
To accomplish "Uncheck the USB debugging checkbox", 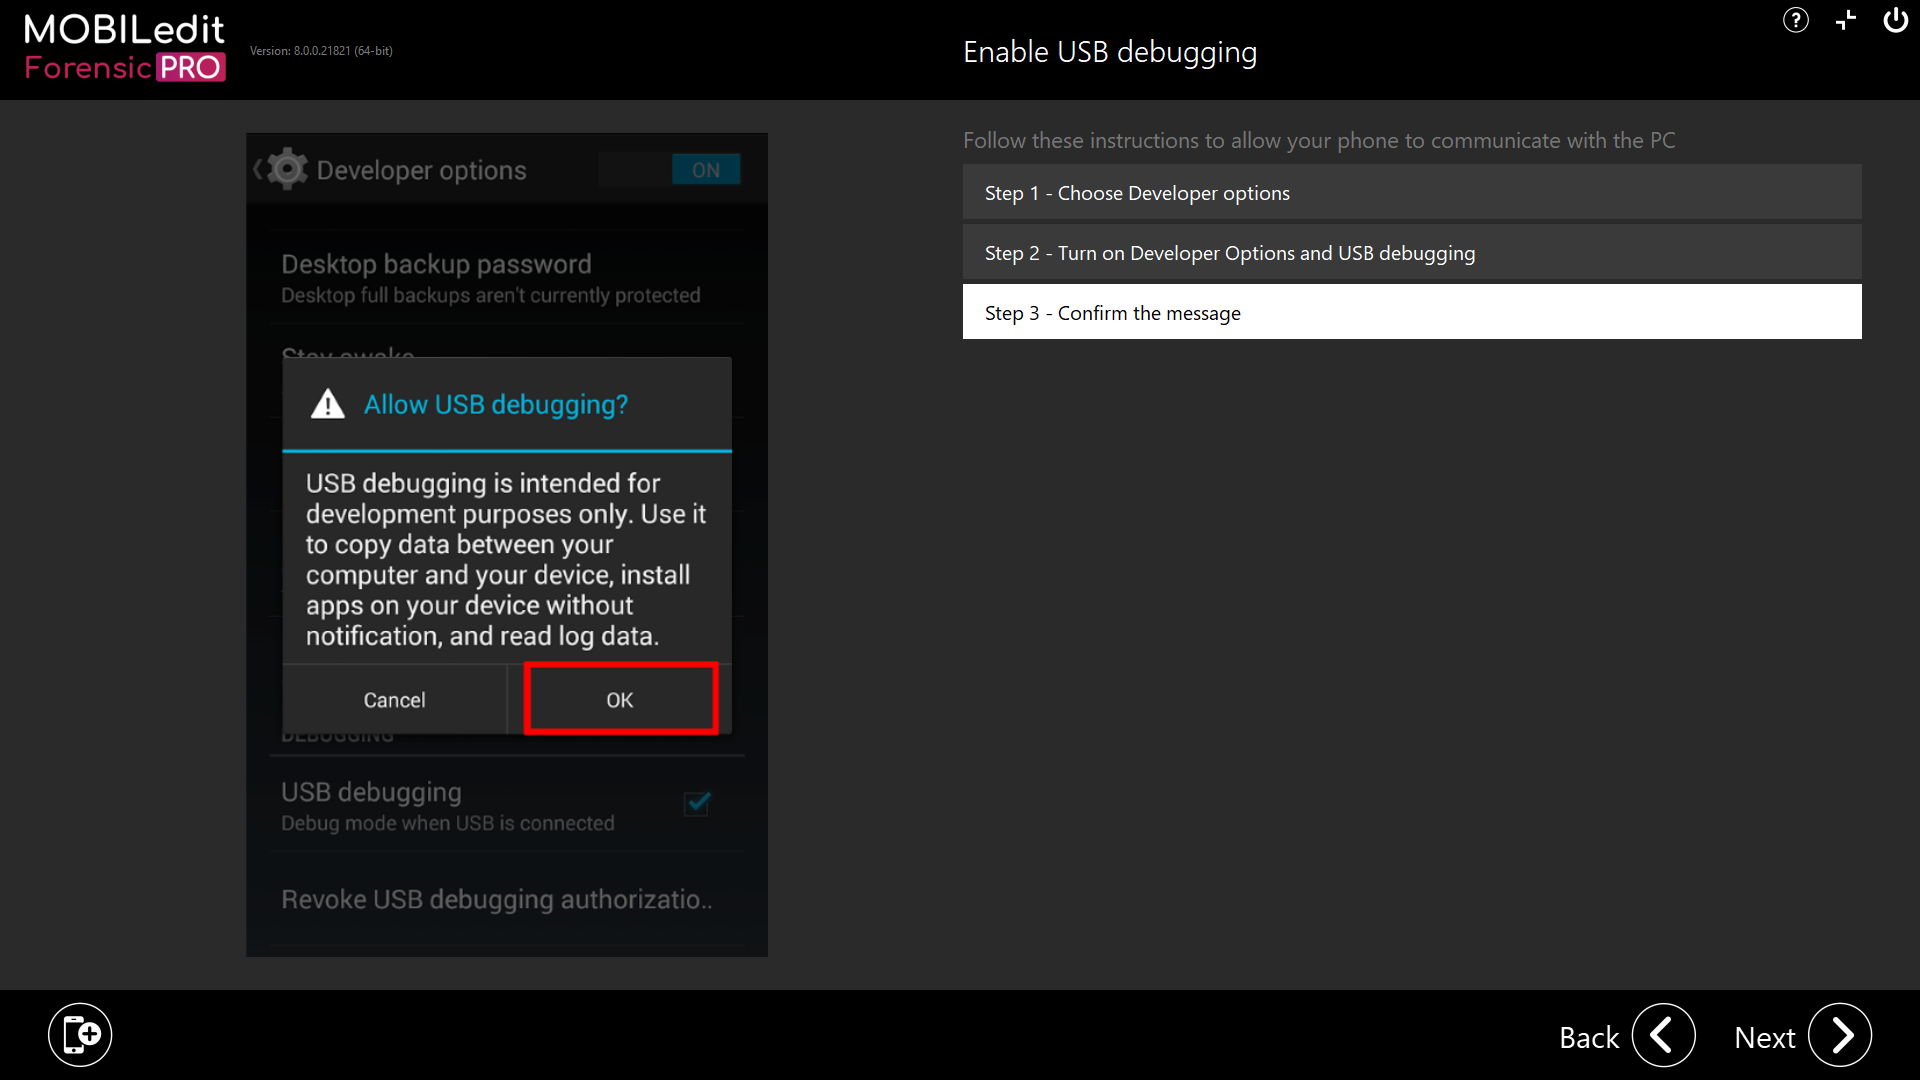I will (697, 803).
